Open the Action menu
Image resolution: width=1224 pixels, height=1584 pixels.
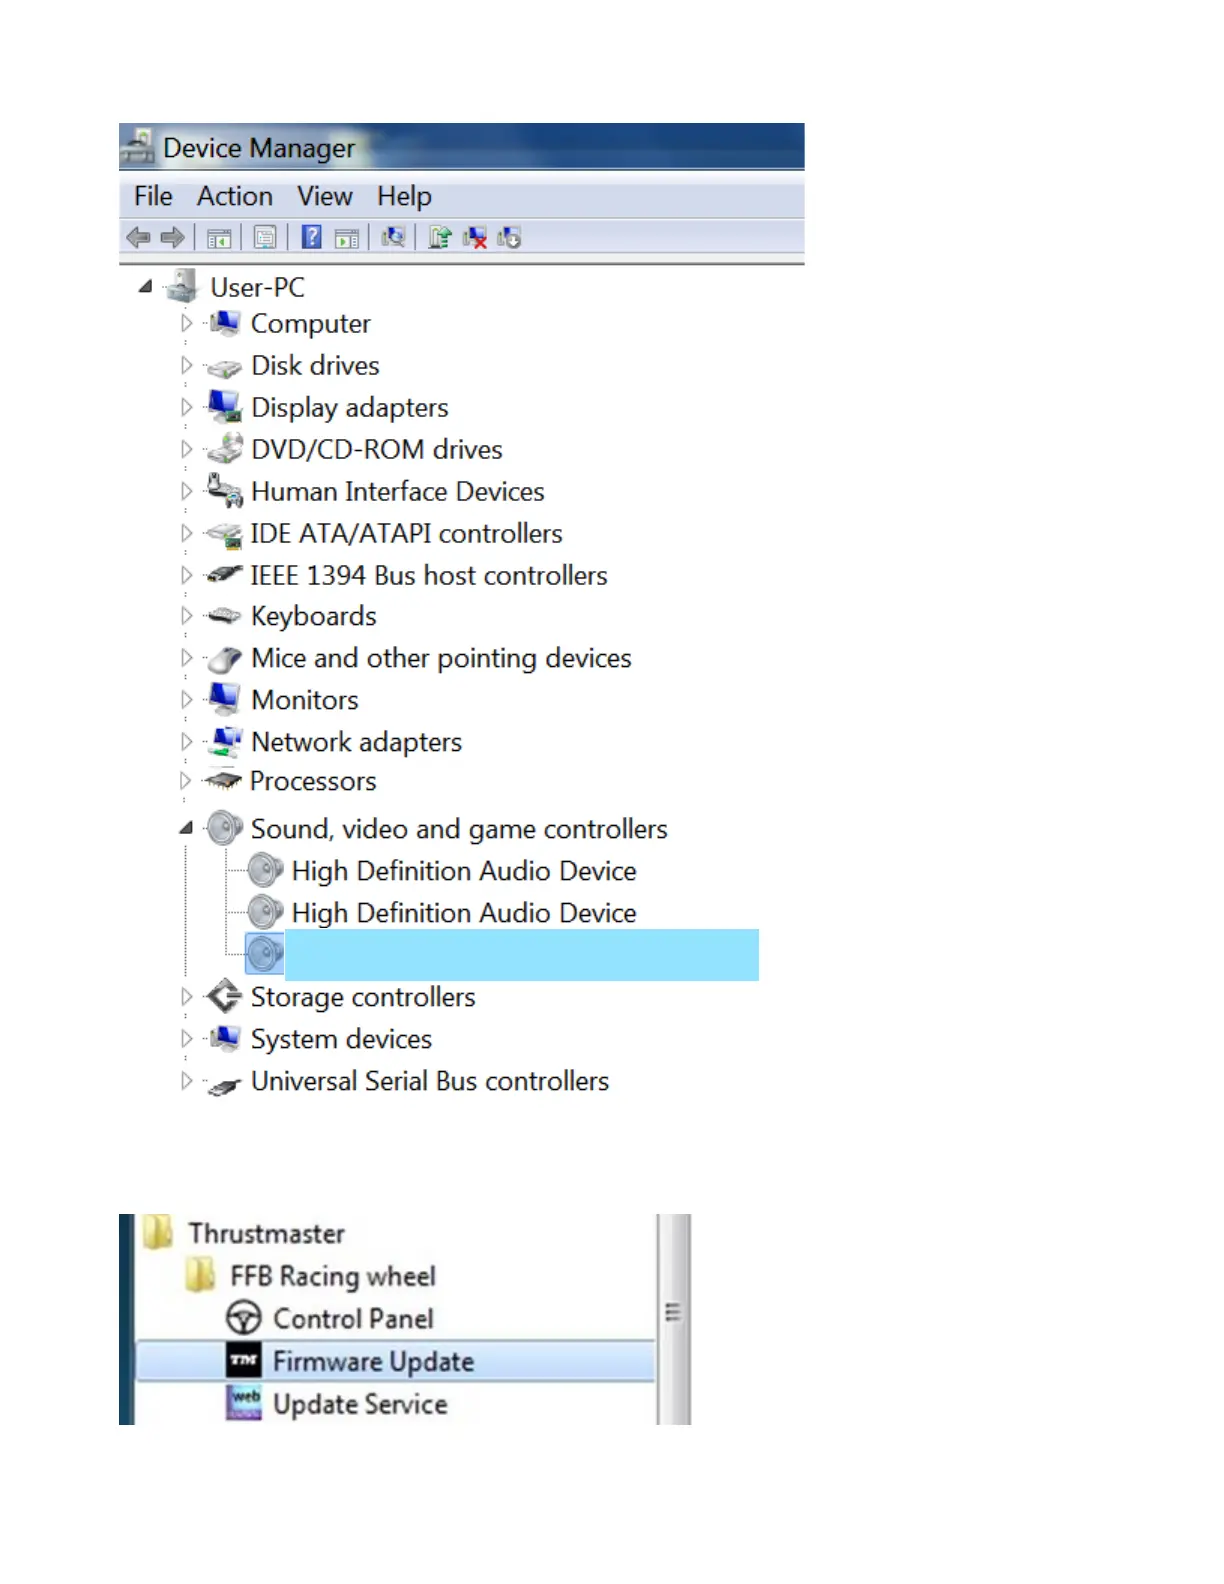point(235,196)
